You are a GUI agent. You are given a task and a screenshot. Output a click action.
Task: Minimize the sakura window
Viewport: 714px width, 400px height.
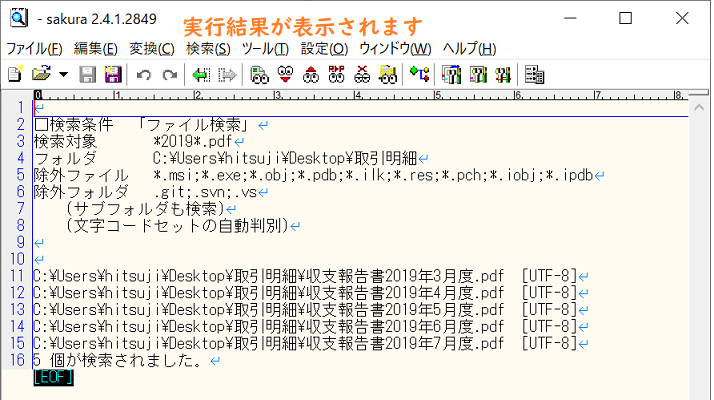570,18
